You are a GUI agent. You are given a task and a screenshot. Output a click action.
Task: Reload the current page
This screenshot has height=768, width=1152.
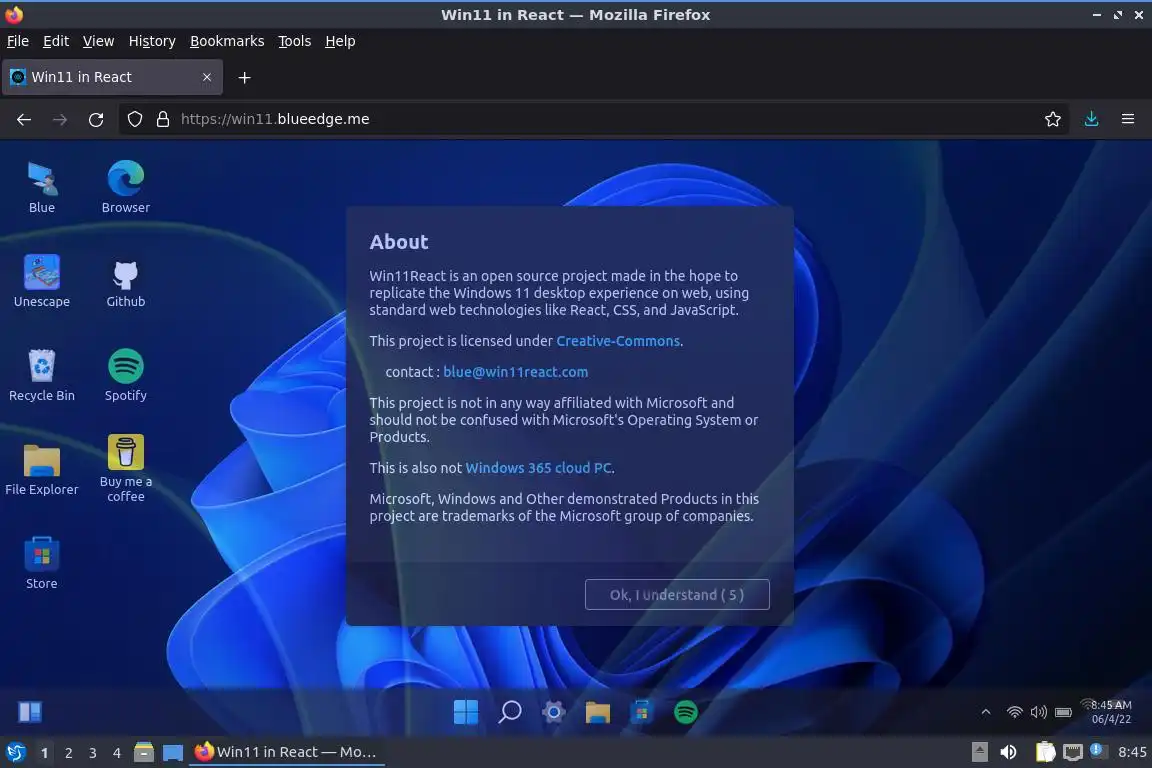click(x=96, y=119)
